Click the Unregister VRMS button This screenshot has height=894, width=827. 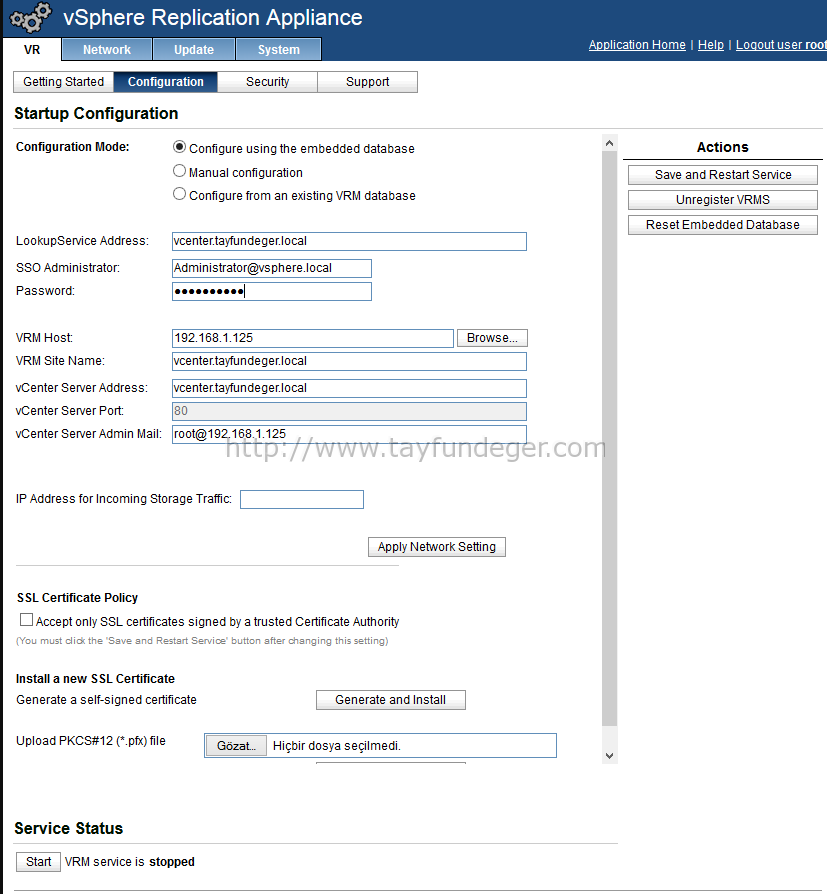click(x=723, y=200)
